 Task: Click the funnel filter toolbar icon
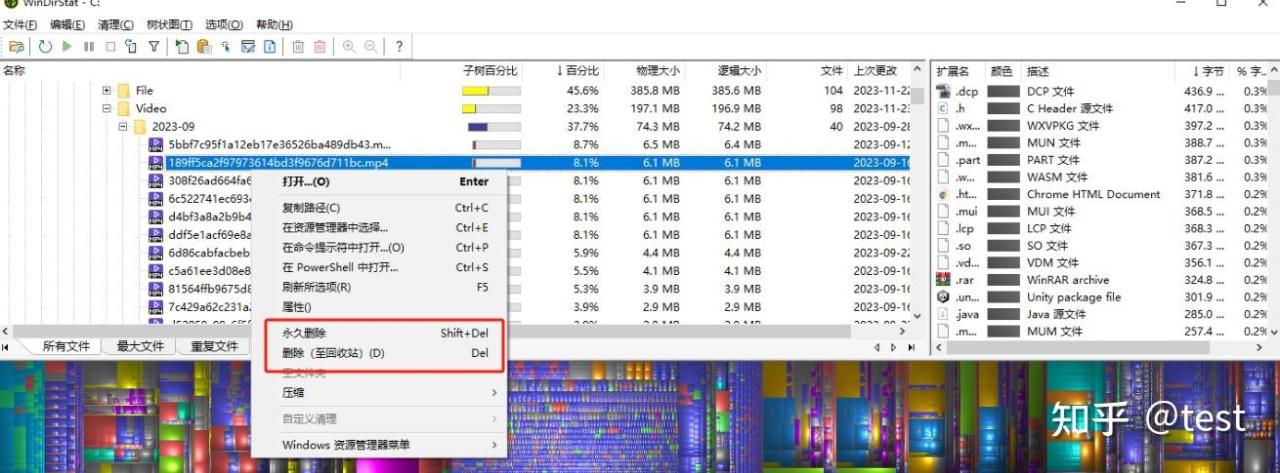[154, 46]
